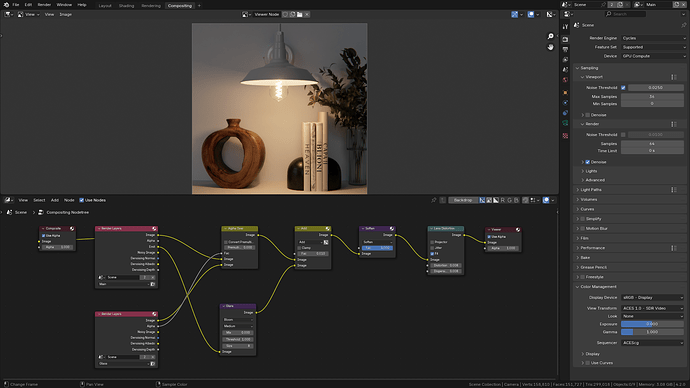
Task: Open the node editor Add menu
Action: coord(55,200)
